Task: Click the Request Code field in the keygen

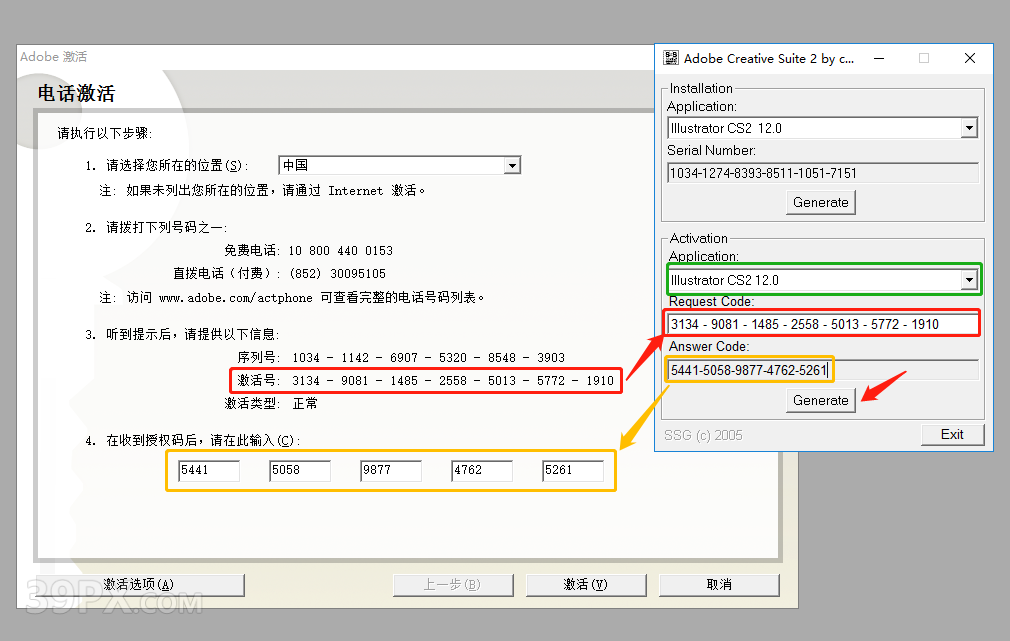Action: coord(820,323)
